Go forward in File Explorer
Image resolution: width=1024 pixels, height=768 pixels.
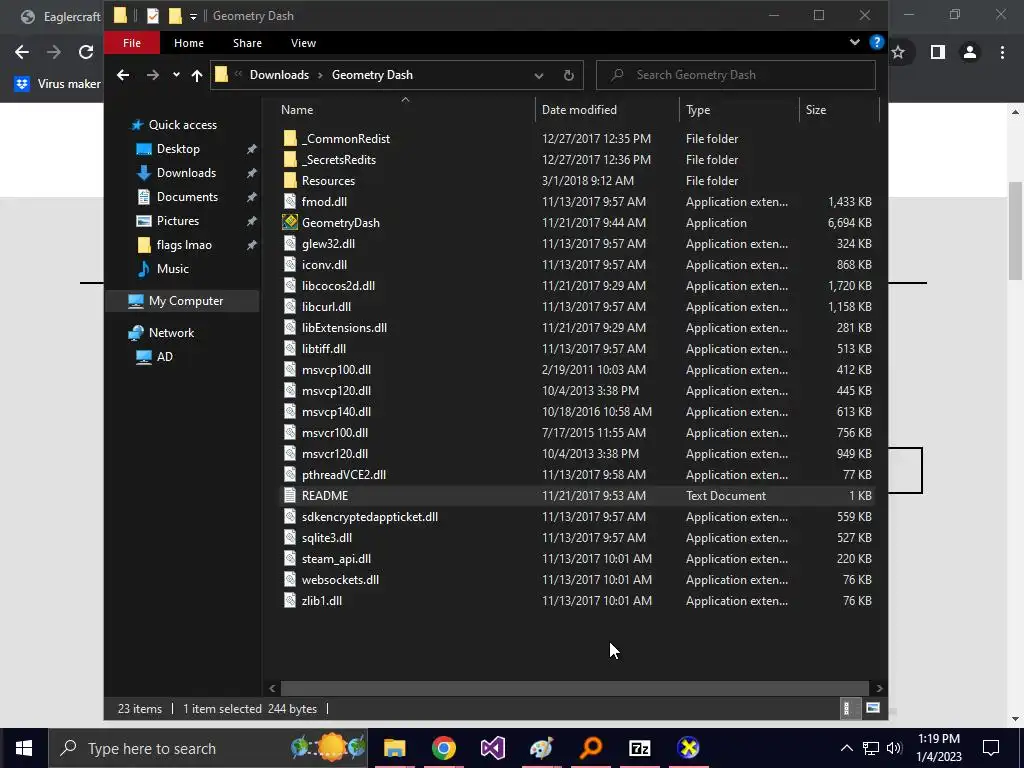click(x=153, y=75)
